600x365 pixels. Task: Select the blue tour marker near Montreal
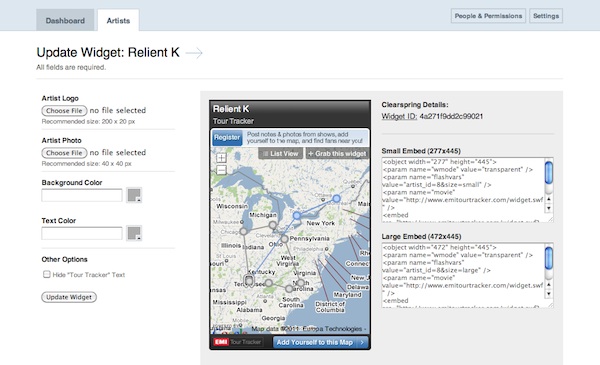pyautogui.click(x=336, y=199)
